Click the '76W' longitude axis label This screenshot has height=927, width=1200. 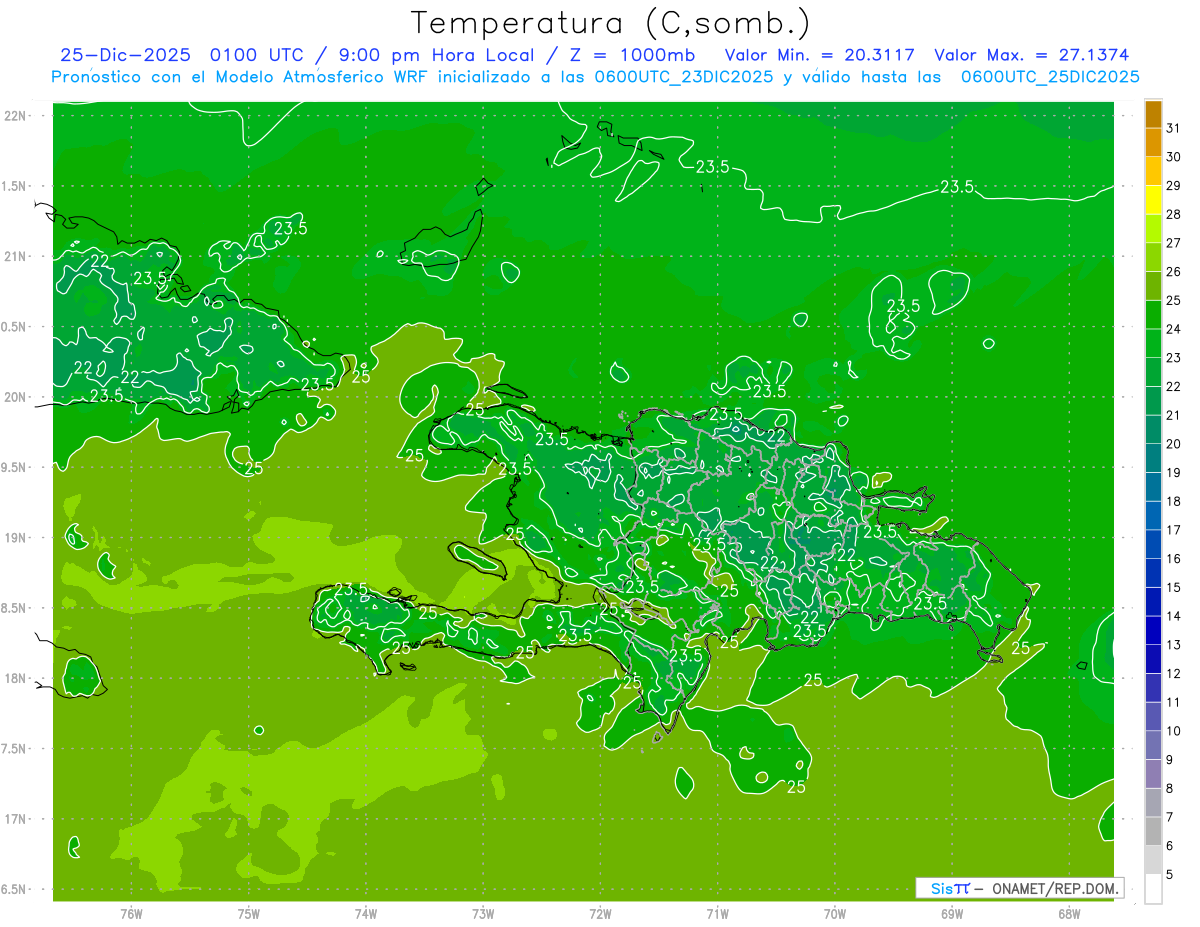click(131, 913)
